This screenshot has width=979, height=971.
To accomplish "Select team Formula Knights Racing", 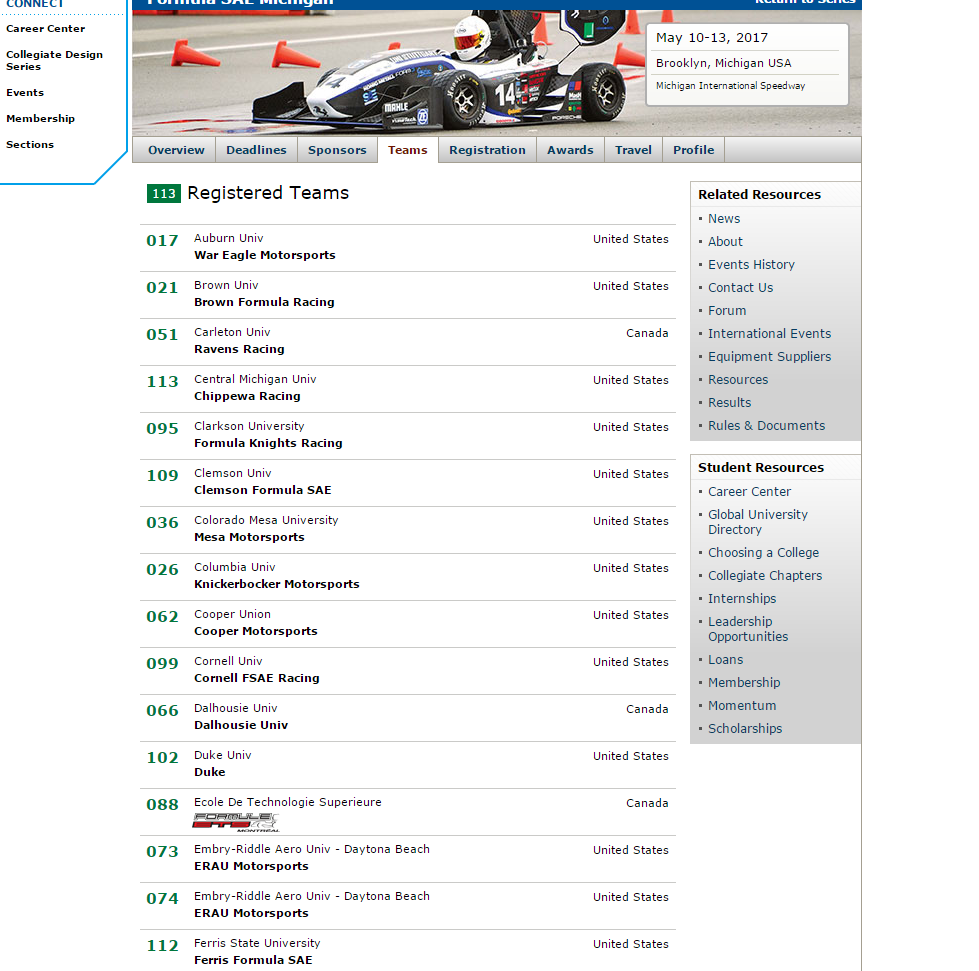I will 268,443.
